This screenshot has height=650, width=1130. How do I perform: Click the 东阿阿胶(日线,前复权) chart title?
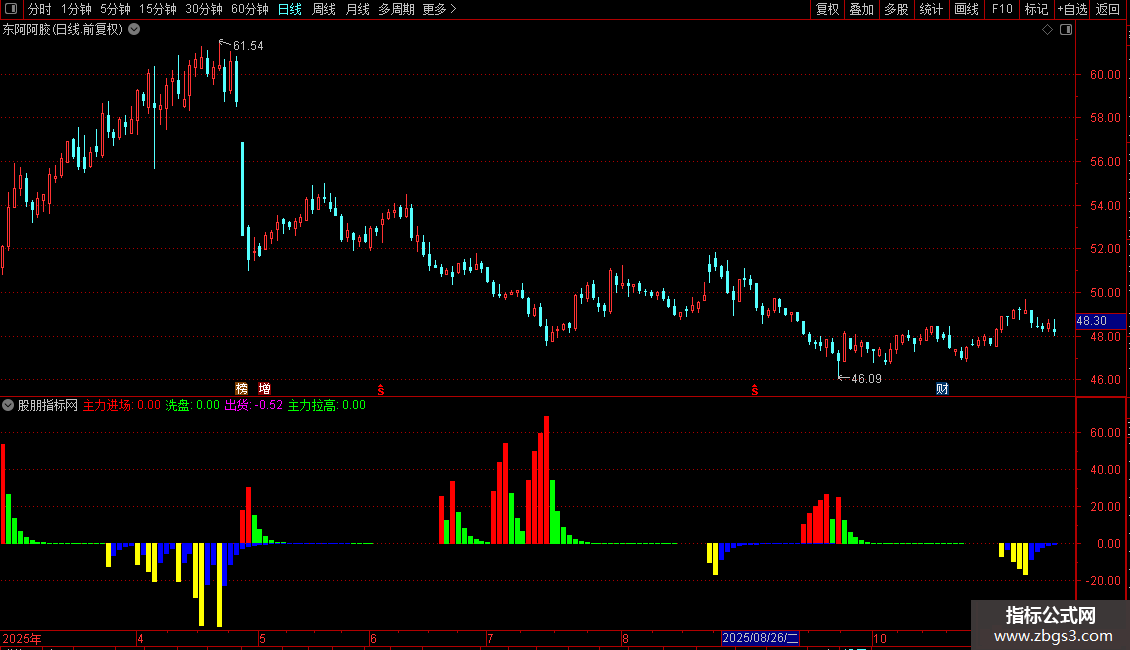63,29
